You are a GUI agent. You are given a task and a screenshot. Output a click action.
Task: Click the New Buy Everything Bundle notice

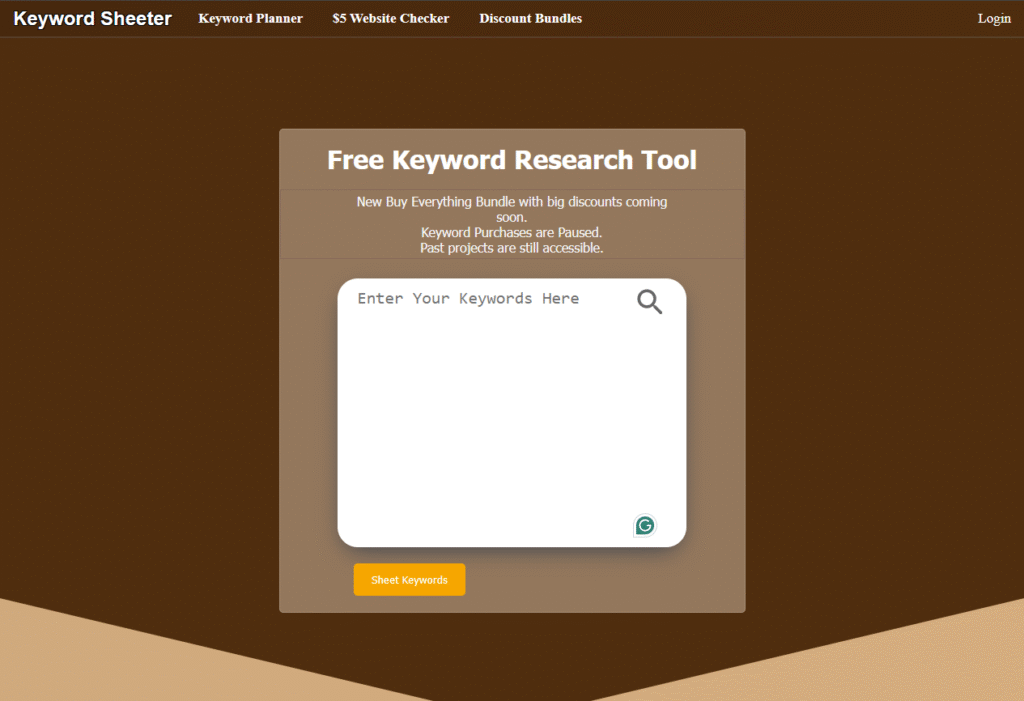511,202
